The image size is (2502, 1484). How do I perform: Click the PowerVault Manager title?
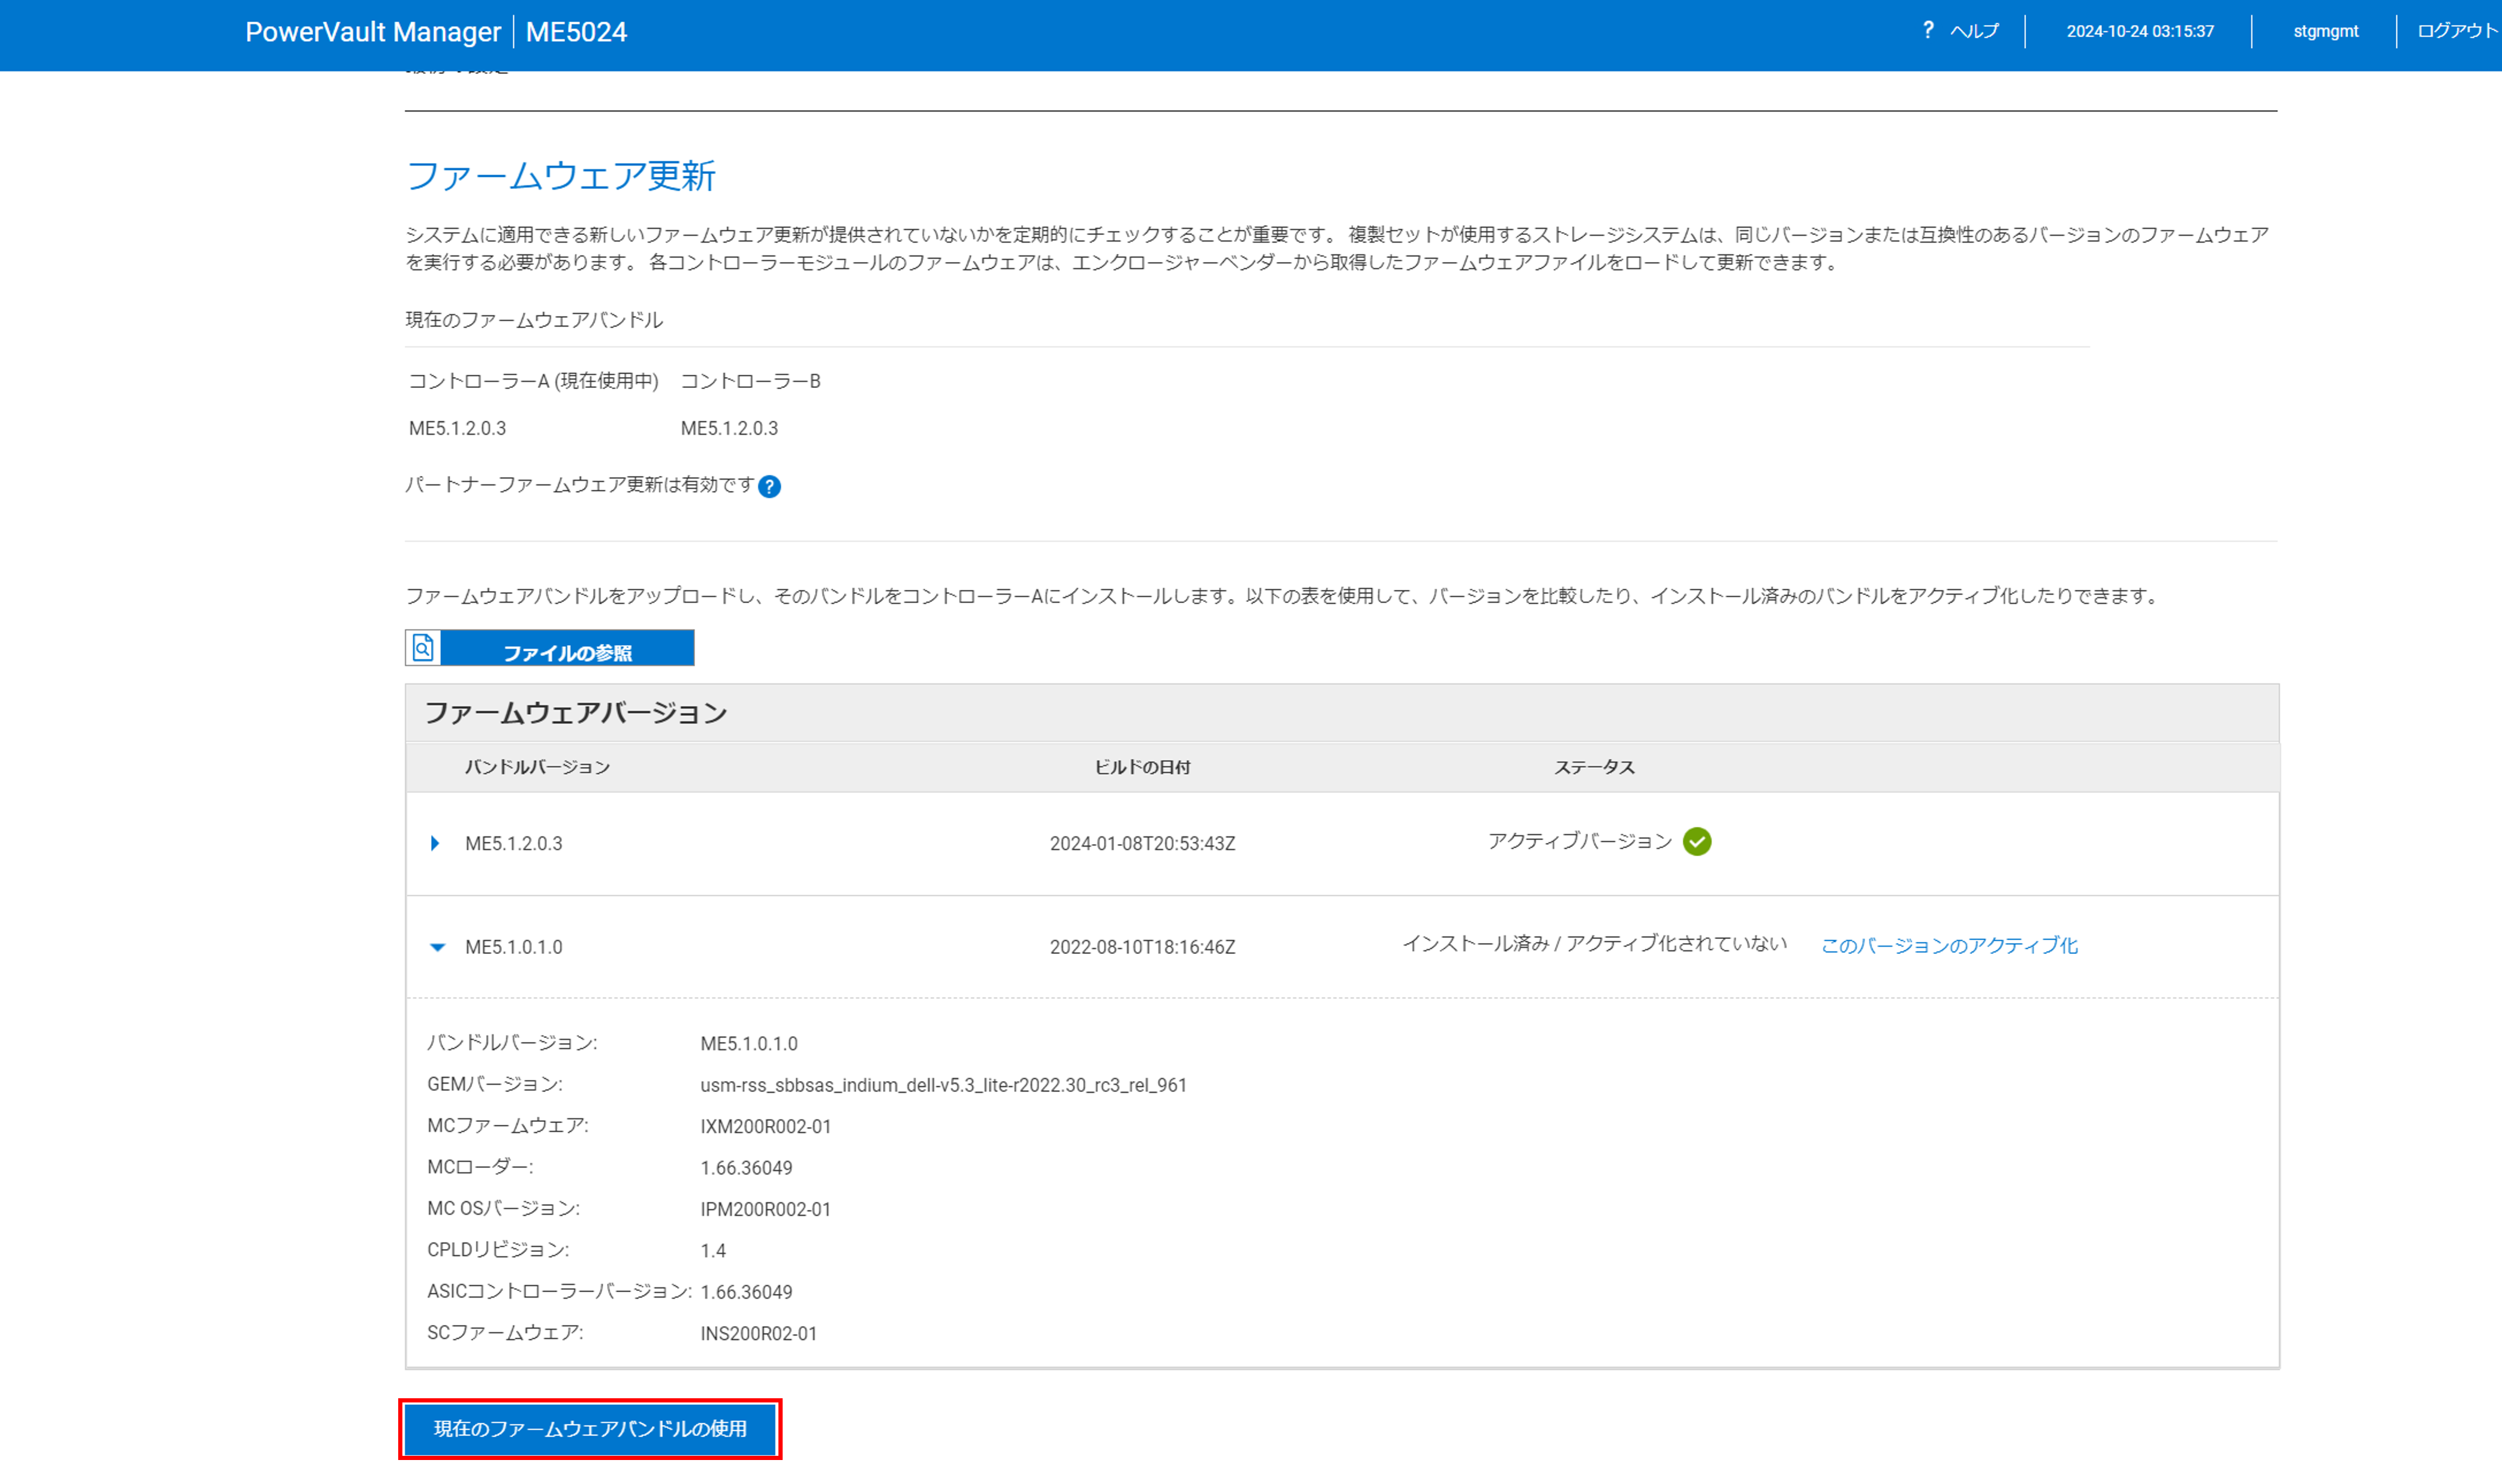(373, 32)
